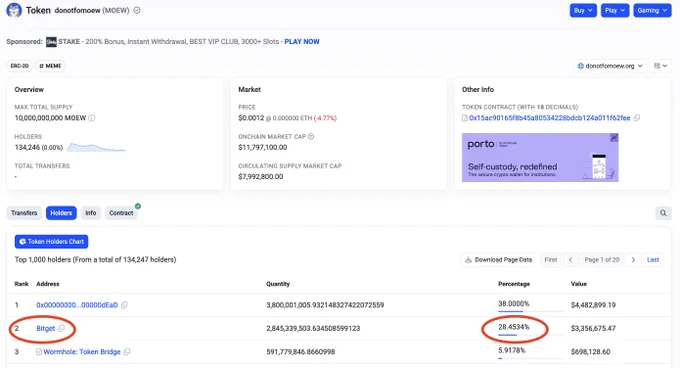Click the ERC-20 tag
The width and height of the screenshot is (680, 368).
20,66
